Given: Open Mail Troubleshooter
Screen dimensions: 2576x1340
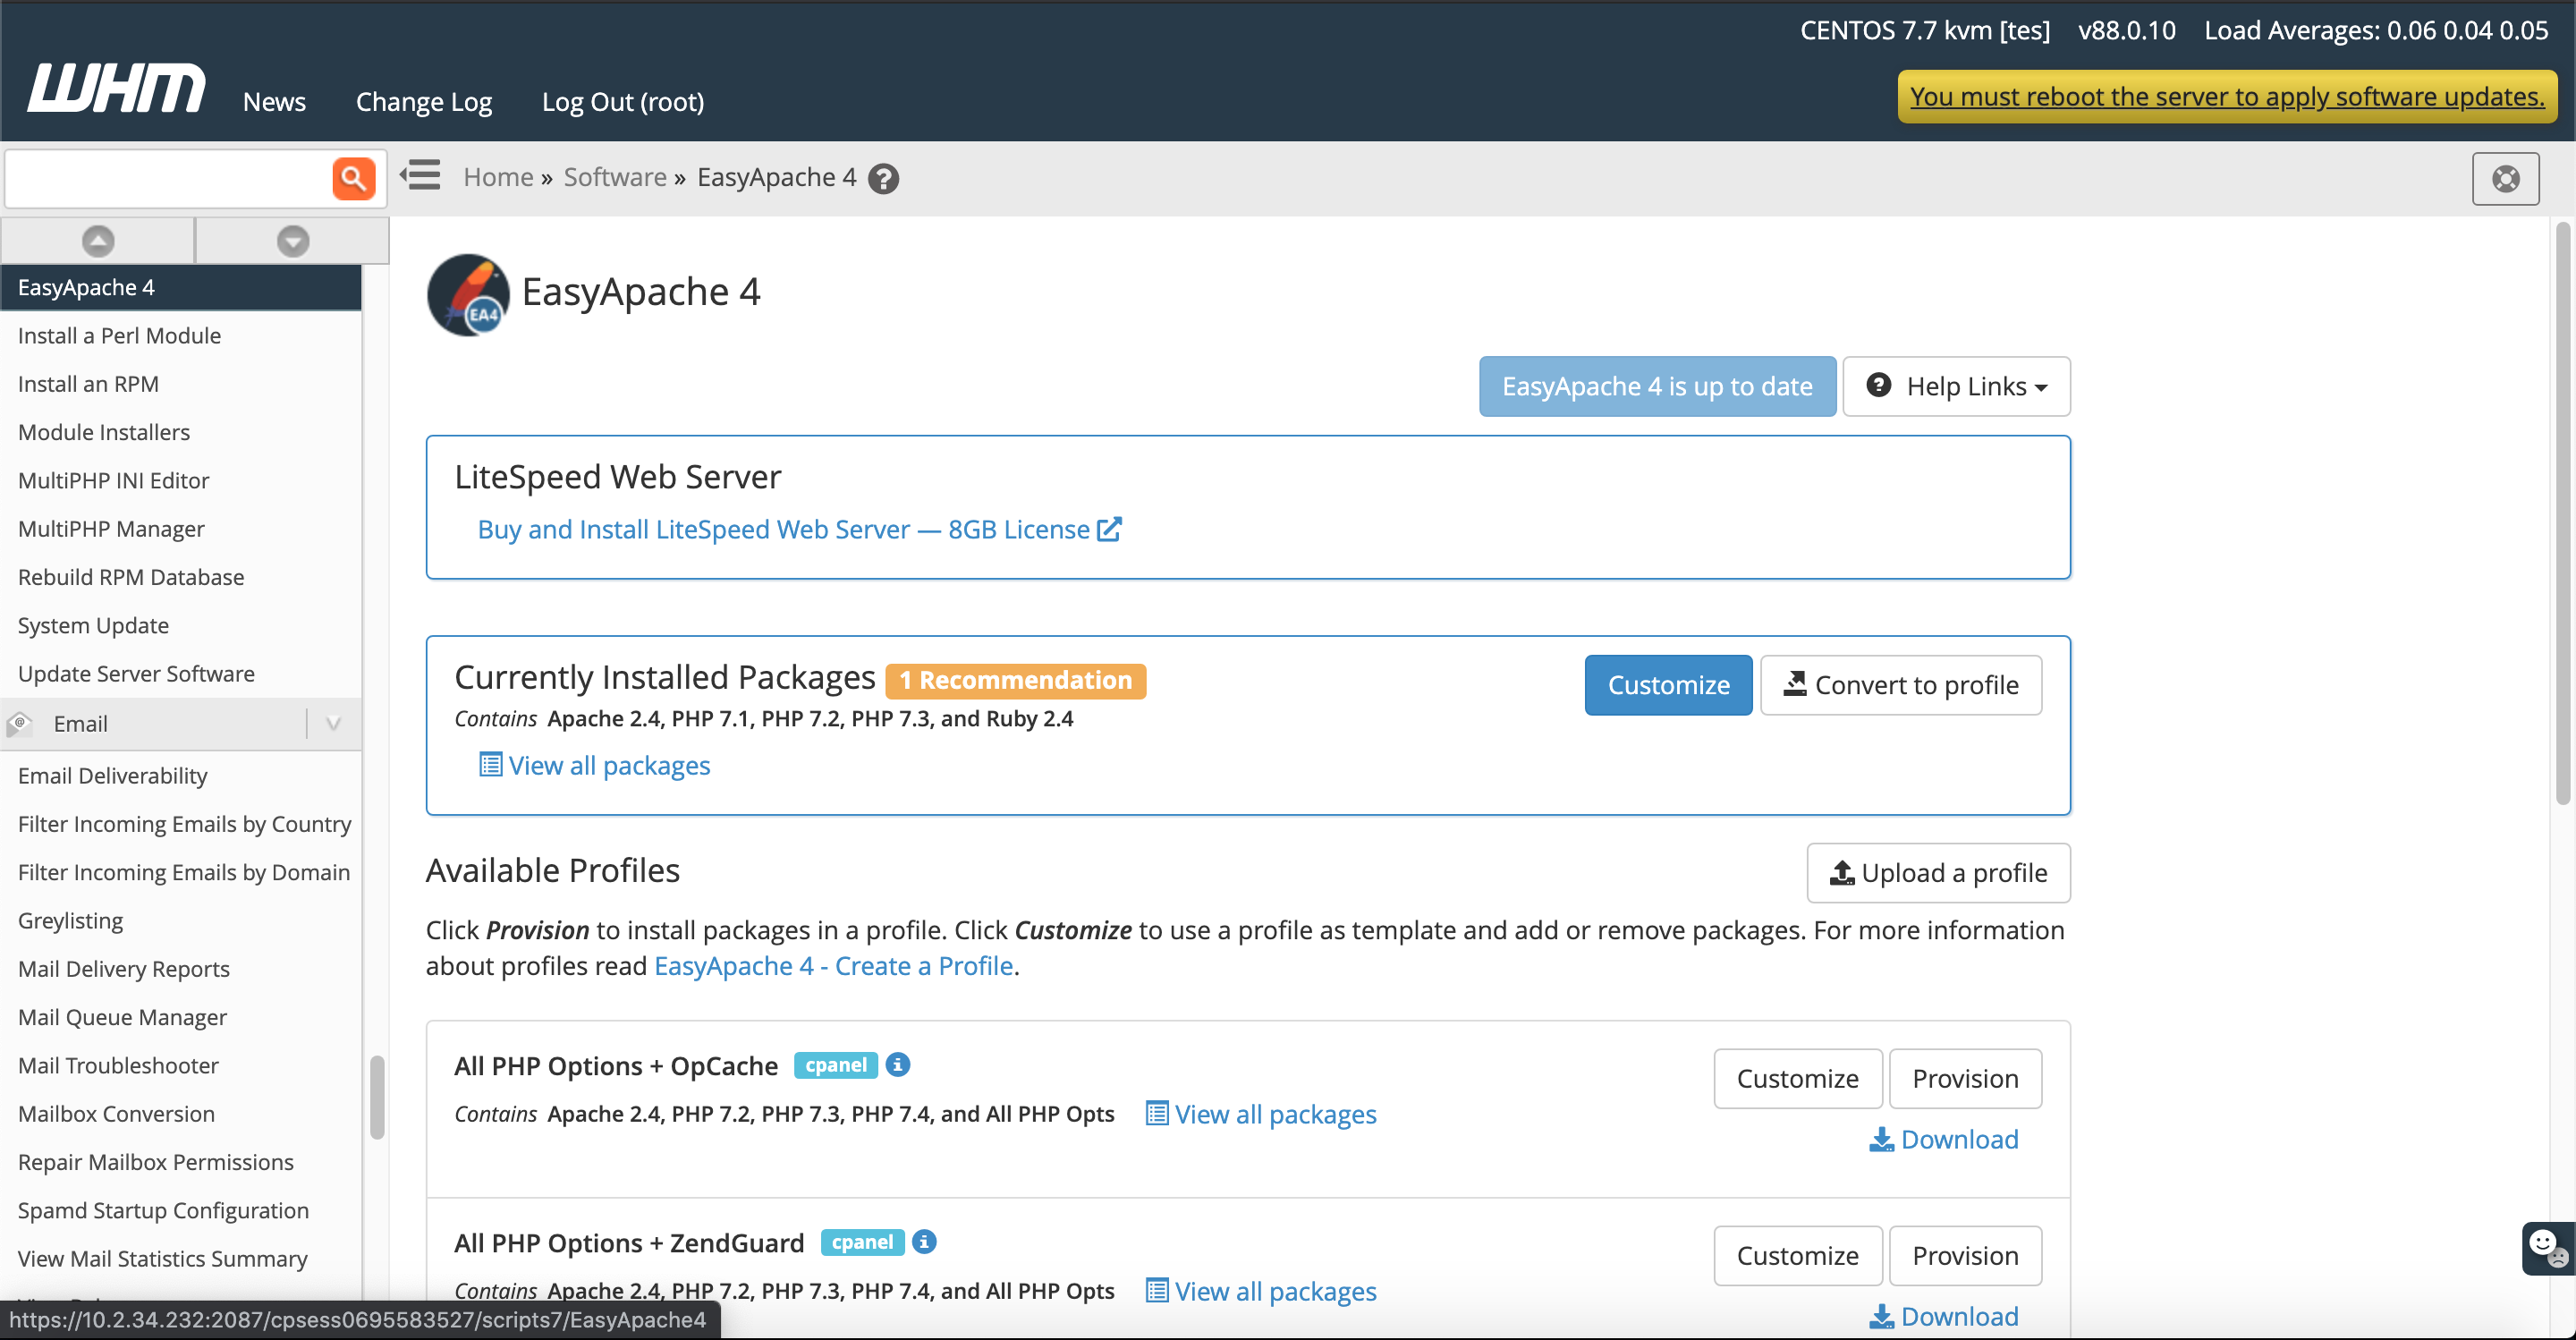Looking at the screenshot, I should click(118, 1065).
